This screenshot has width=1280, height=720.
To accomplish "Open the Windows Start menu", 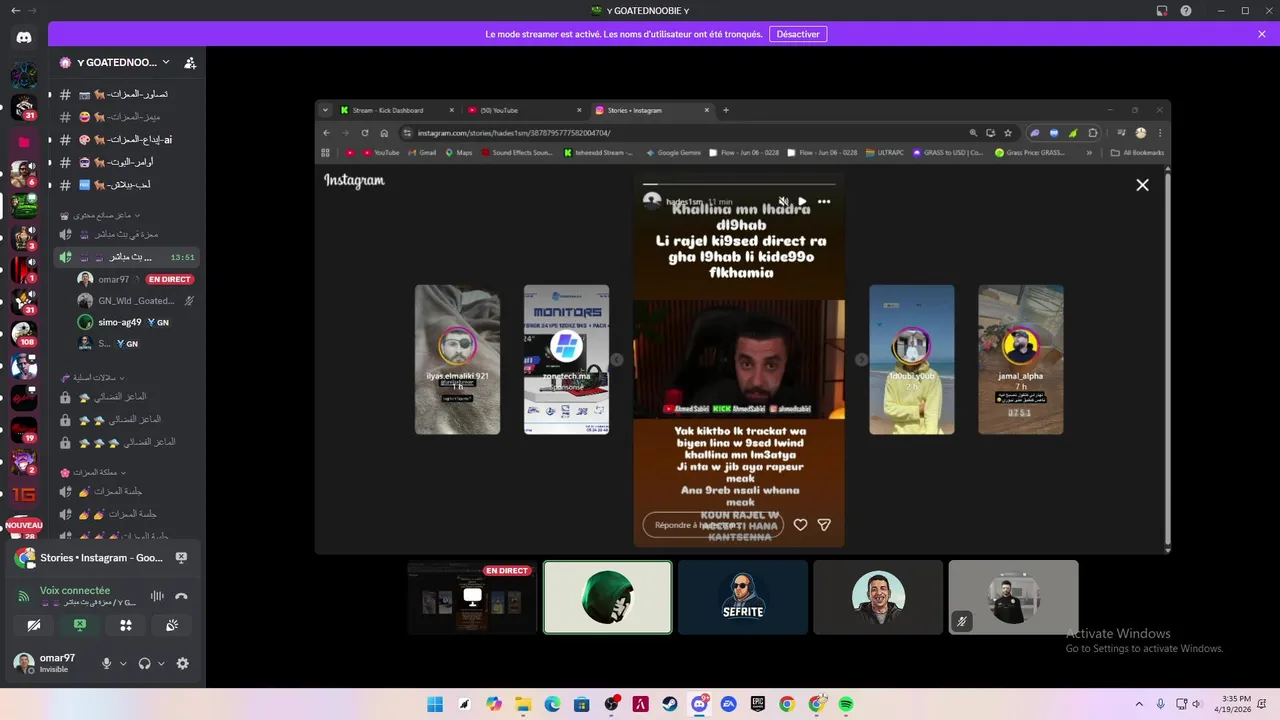I will pyautogui.click(x=435, y=704).
